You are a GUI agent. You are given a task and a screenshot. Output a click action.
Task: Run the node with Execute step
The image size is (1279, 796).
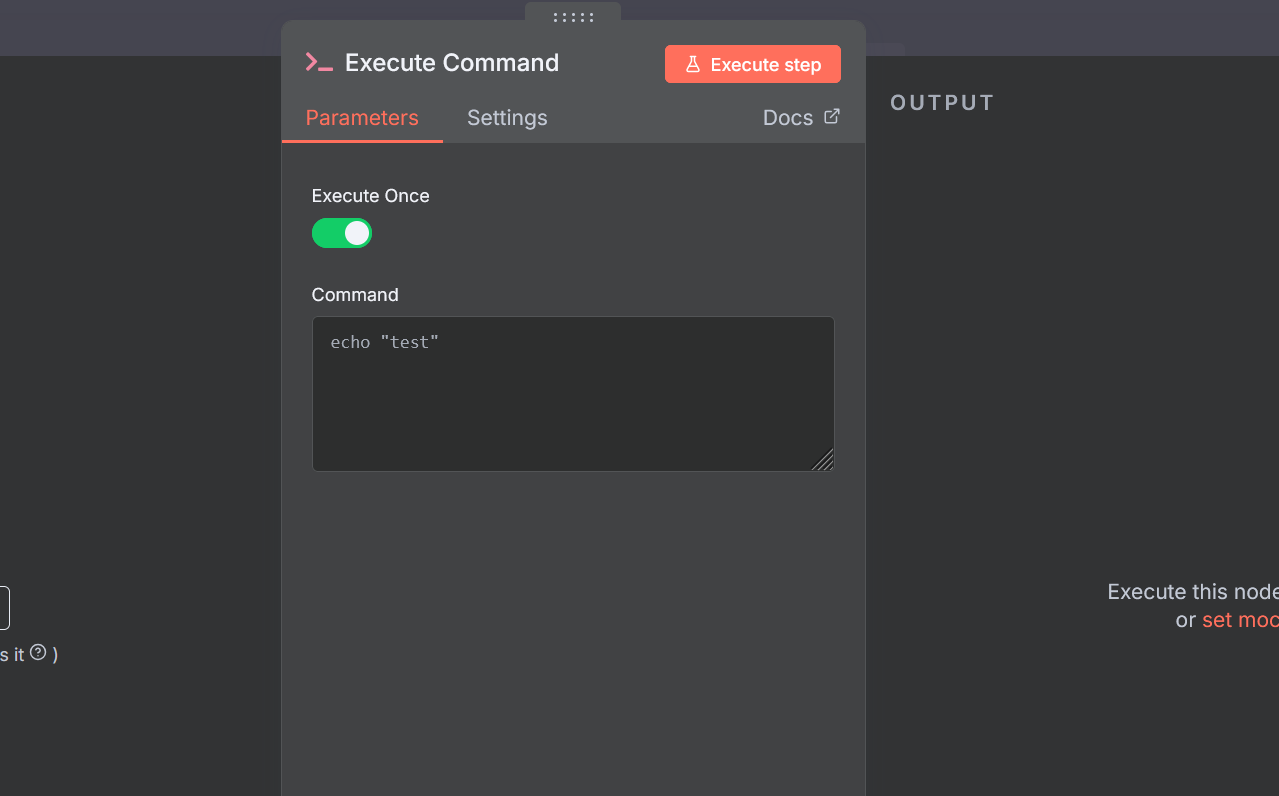(753, 64)
